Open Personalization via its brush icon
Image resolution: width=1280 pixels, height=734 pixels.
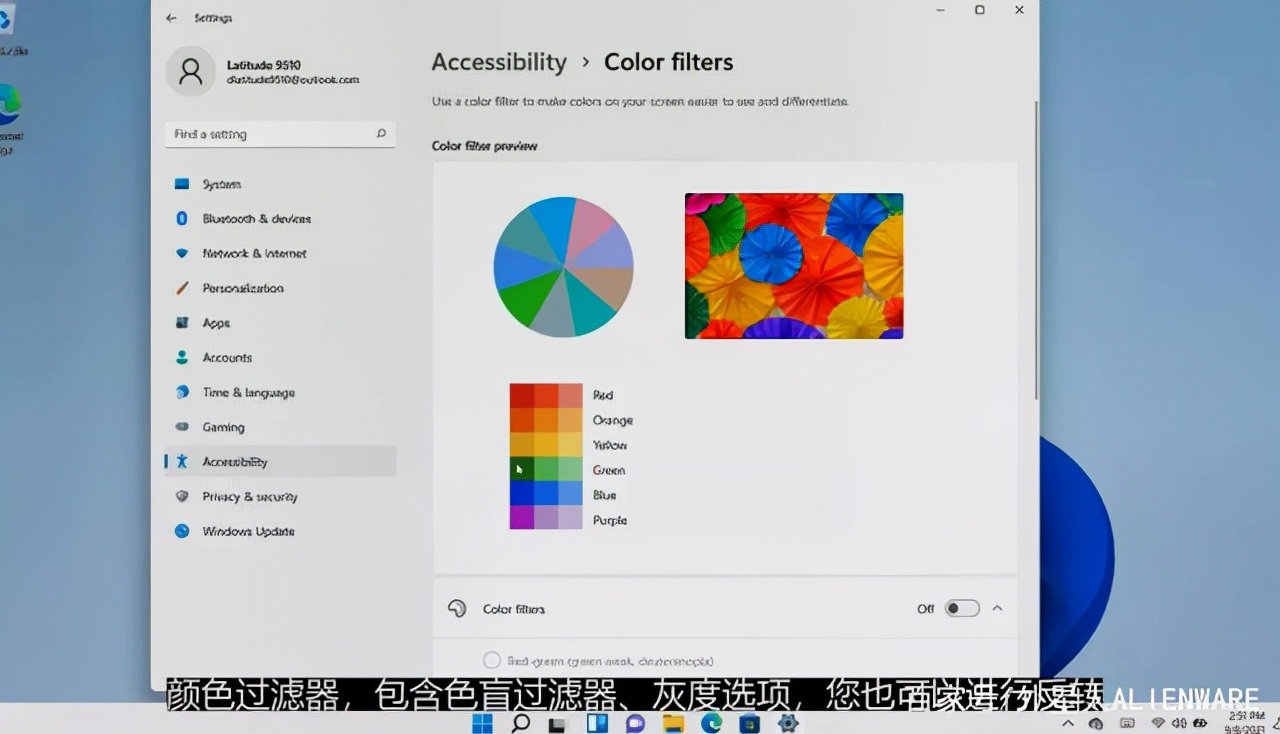click(x=182, y=288)
